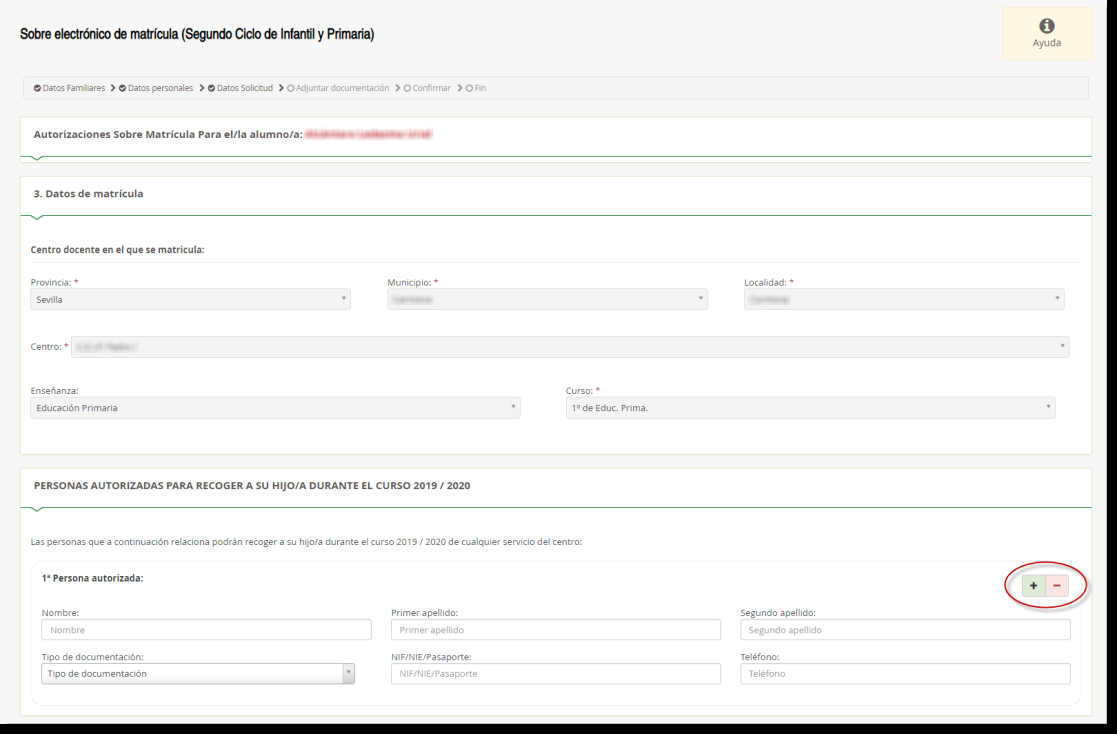Open the Tipo de documentación dropdown
1117x734 pixels.
tap(198, 674)
